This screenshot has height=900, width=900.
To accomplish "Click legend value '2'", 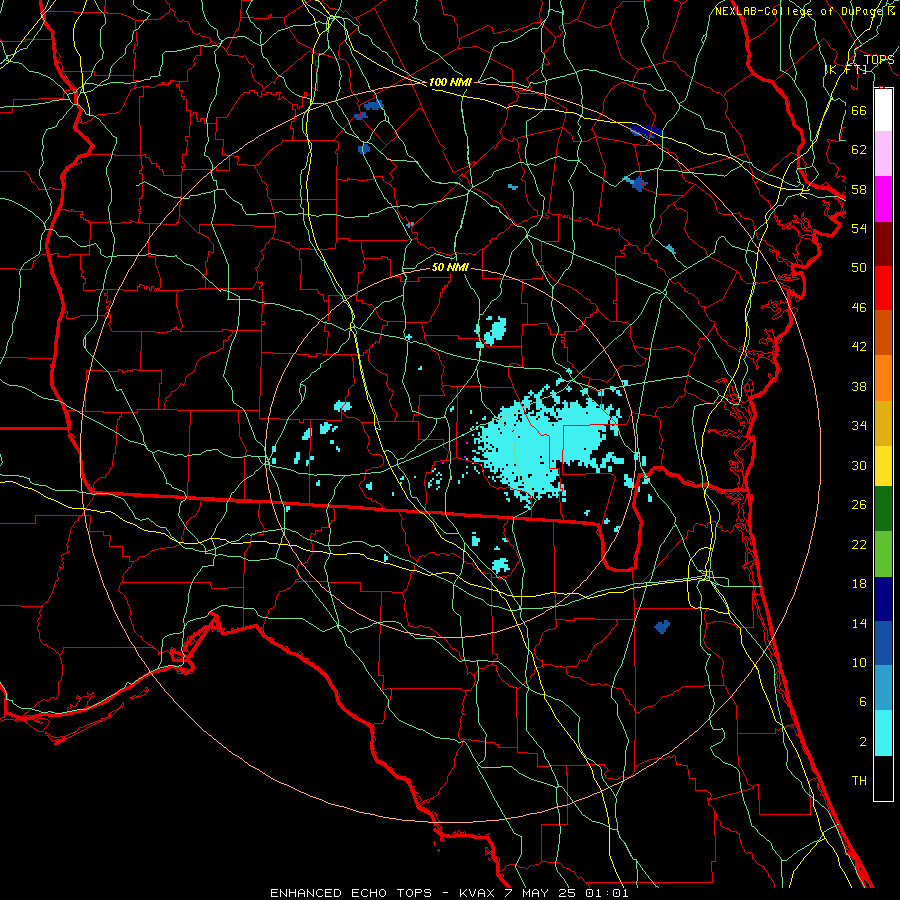I will tap(862, 742).
